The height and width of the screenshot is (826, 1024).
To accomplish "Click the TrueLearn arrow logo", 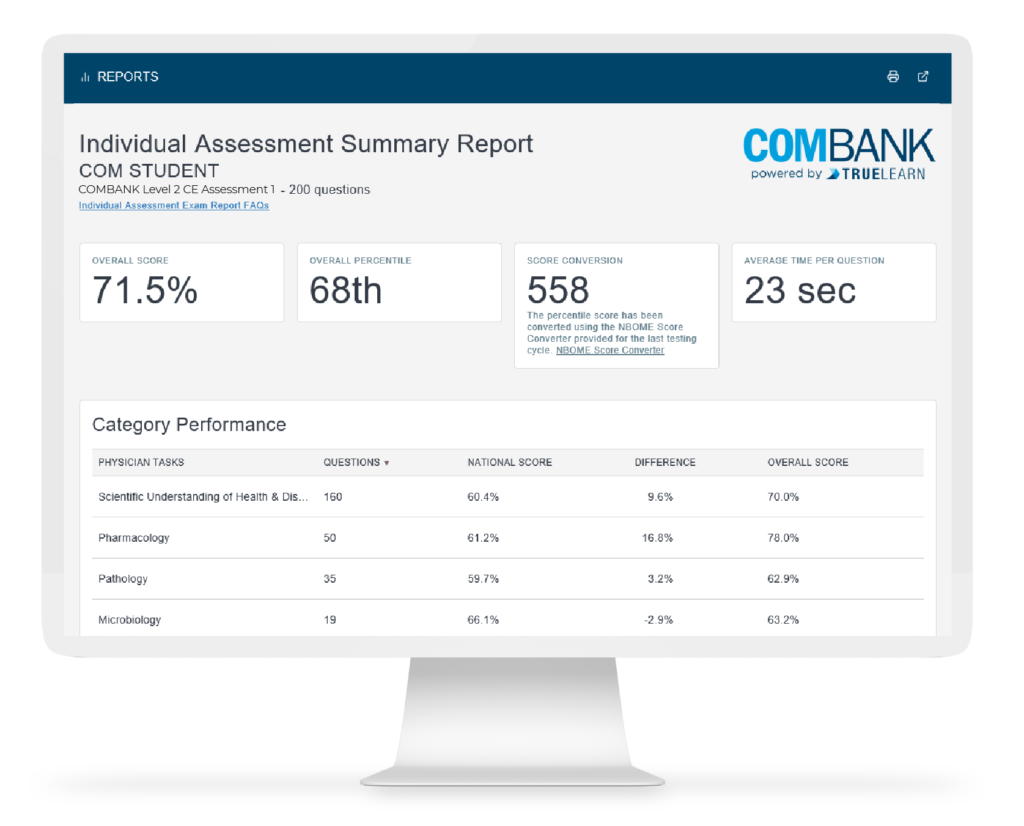I will point(831,172).
